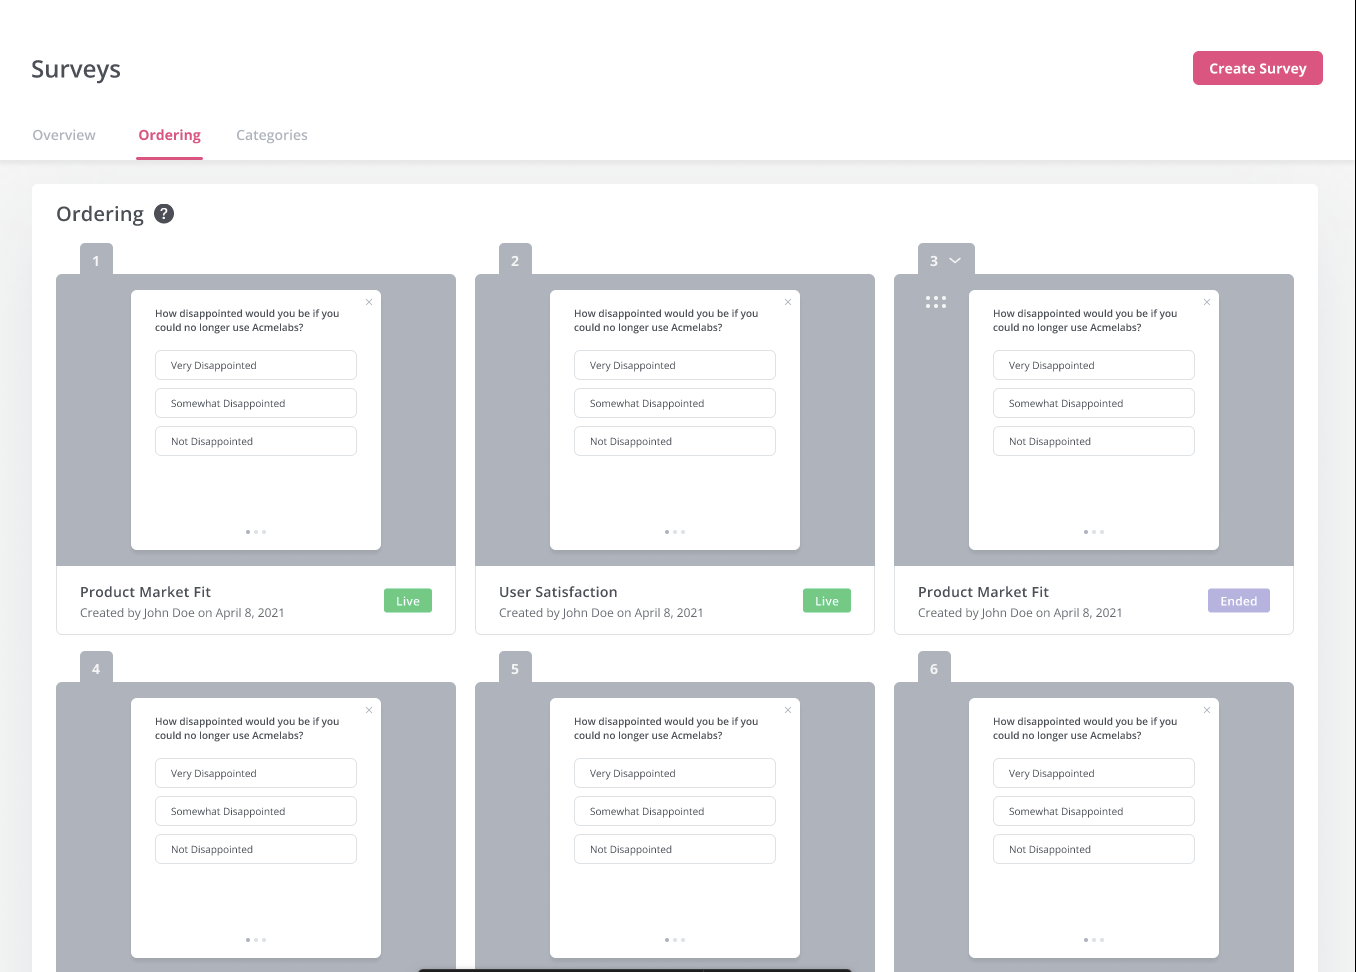Select Very Disappointed in card 5
Image resolution: width=1356 pixels, height=972 pixels.
[x=675, y=773]
